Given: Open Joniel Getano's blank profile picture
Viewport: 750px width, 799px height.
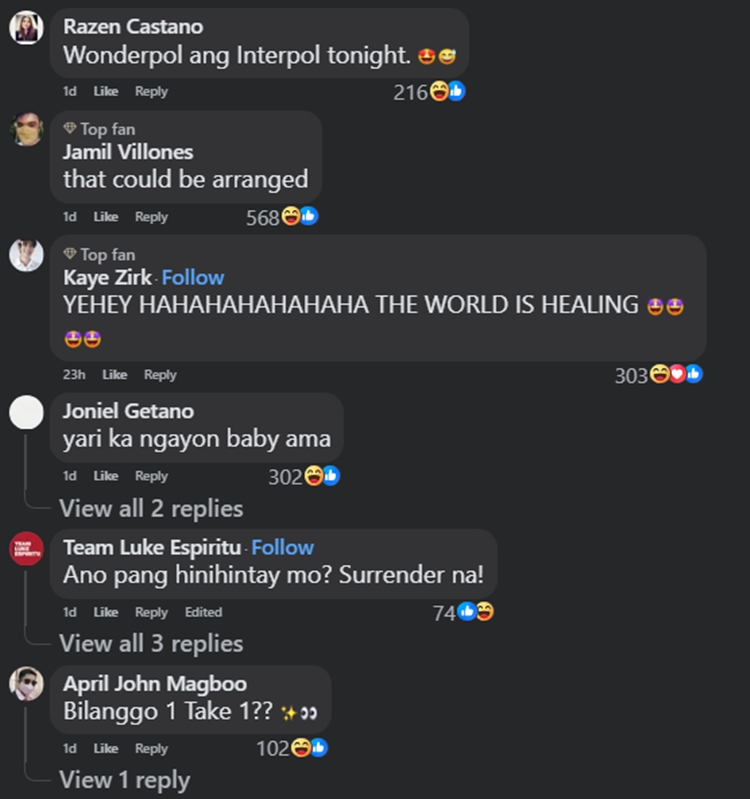Looking at the screenshot, I should pos(26,412).
